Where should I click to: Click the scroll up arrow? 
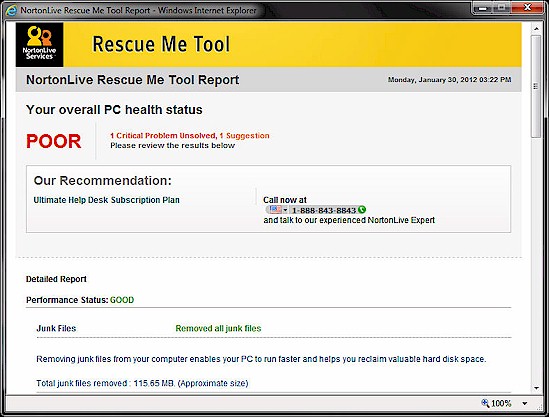point(536,28)
